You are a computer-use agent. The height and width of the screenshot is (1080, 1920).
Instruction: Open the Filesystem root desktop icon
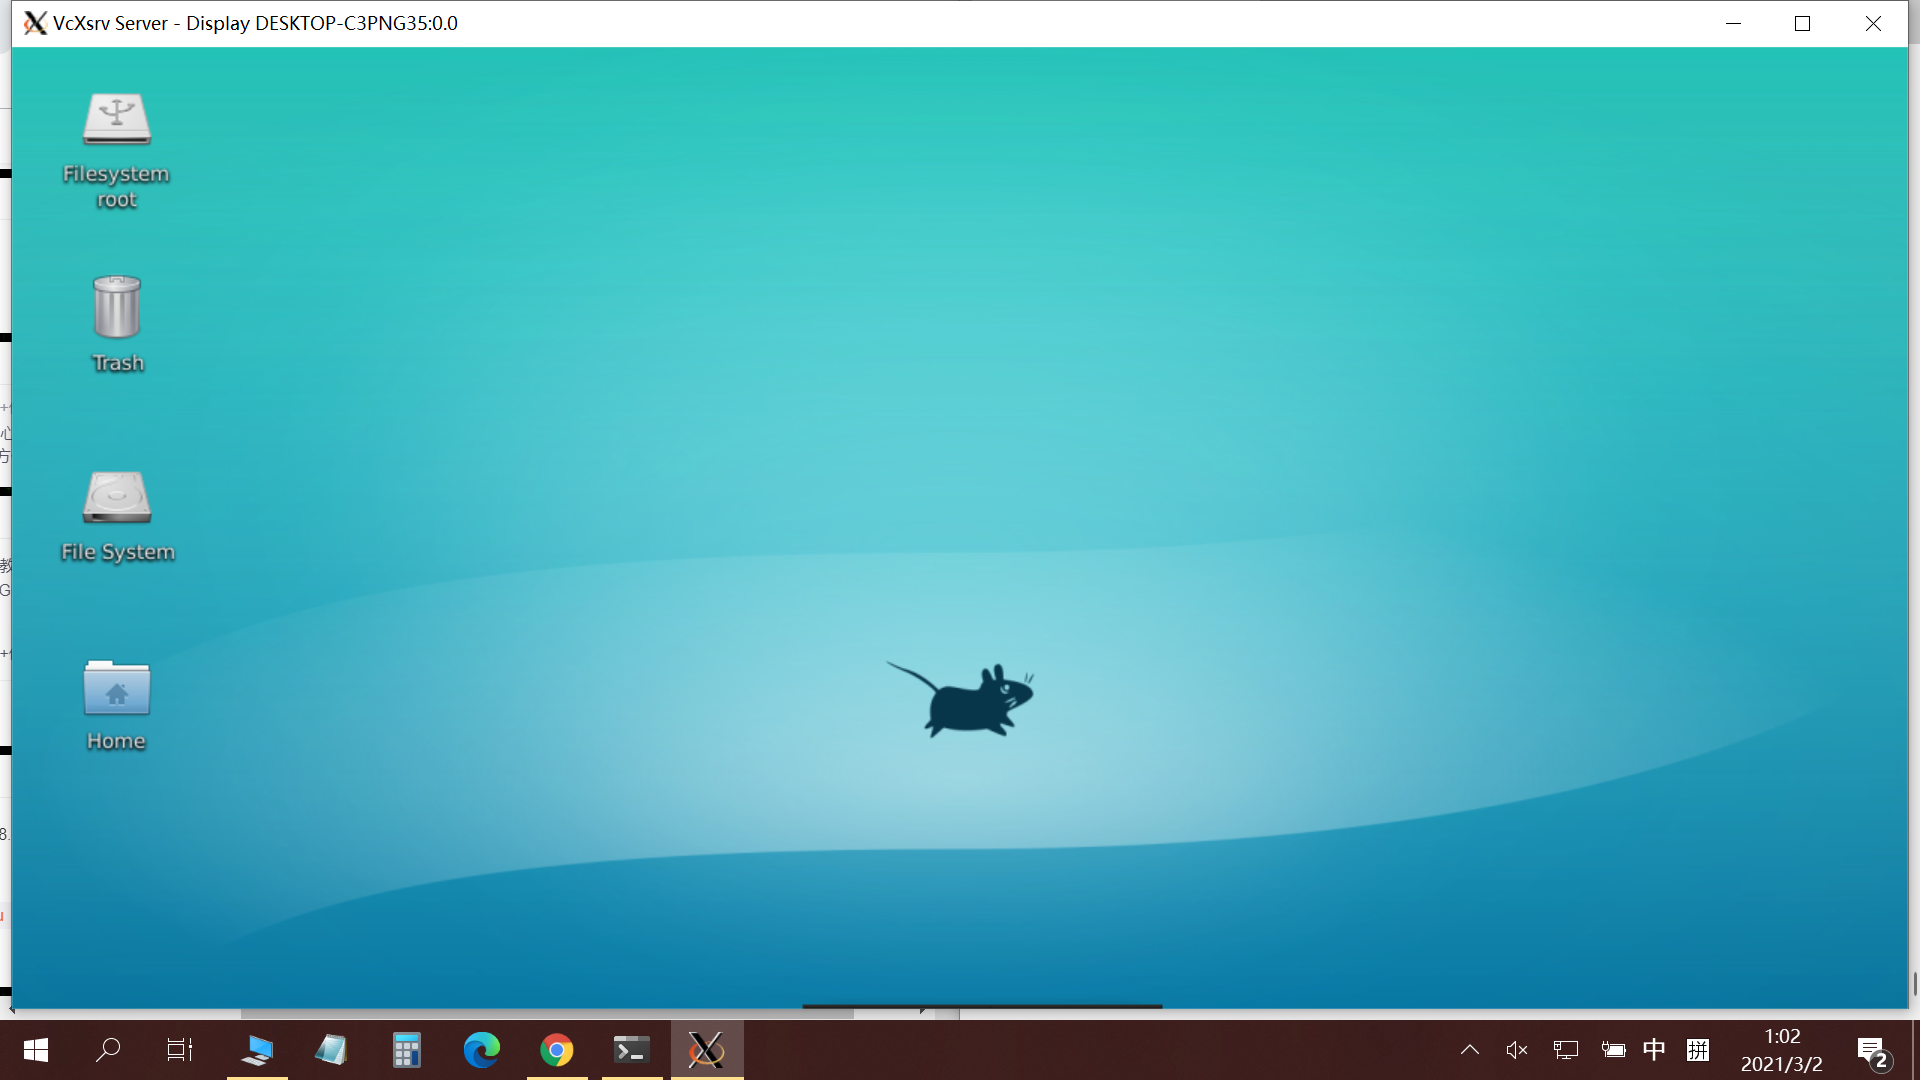point(116,150)
